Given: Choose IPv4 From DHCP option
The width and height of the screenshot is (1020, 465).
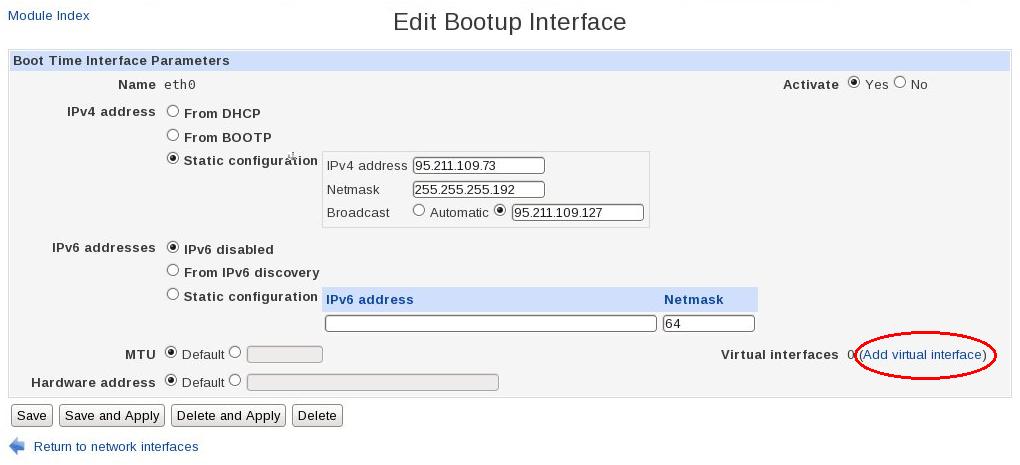Looking at the screenshot, I should tap(173, 112).
